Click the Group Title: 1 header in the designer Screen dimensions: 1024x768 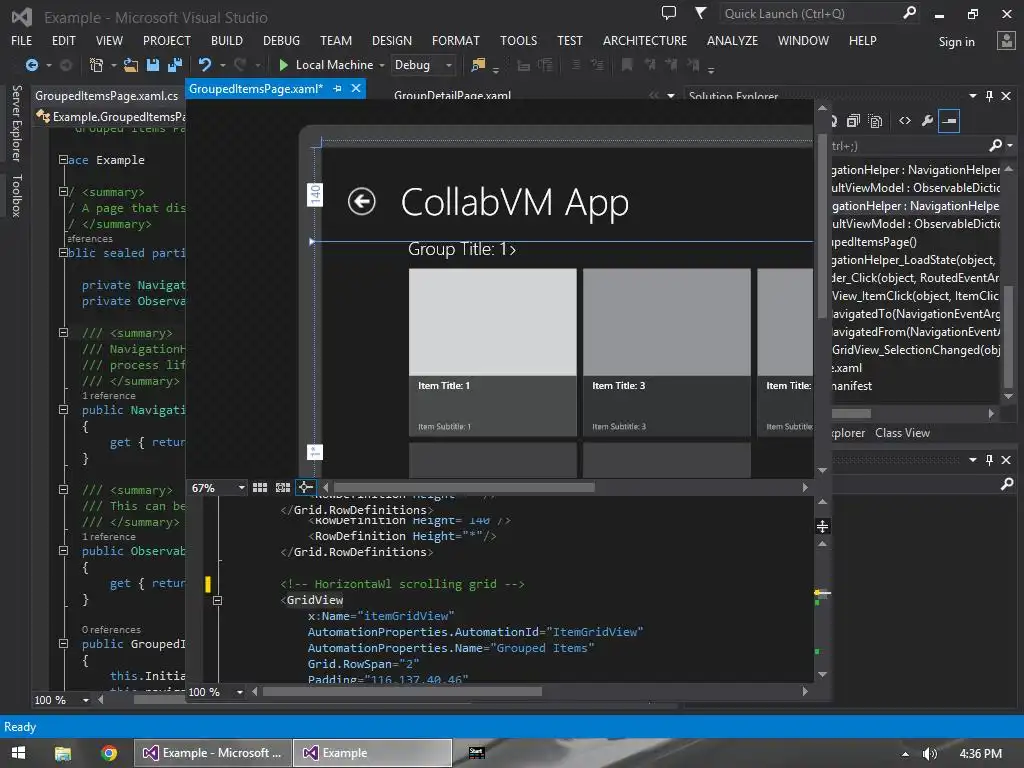(462, 249)
